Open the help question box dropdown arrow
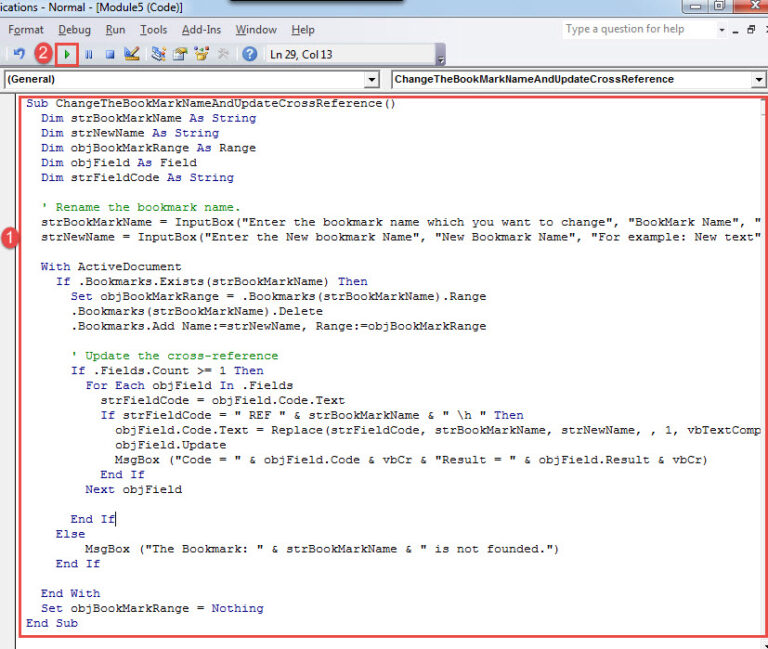The width and height of the screenshot is (768, 649). click(721, 30)
